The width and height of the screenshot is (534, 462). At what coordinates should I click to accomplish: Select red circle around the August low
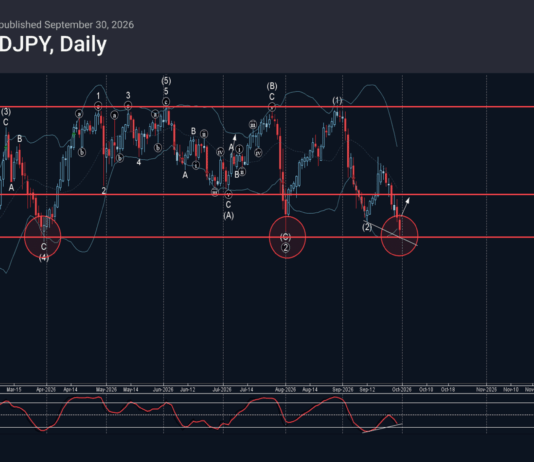[287, 237]
